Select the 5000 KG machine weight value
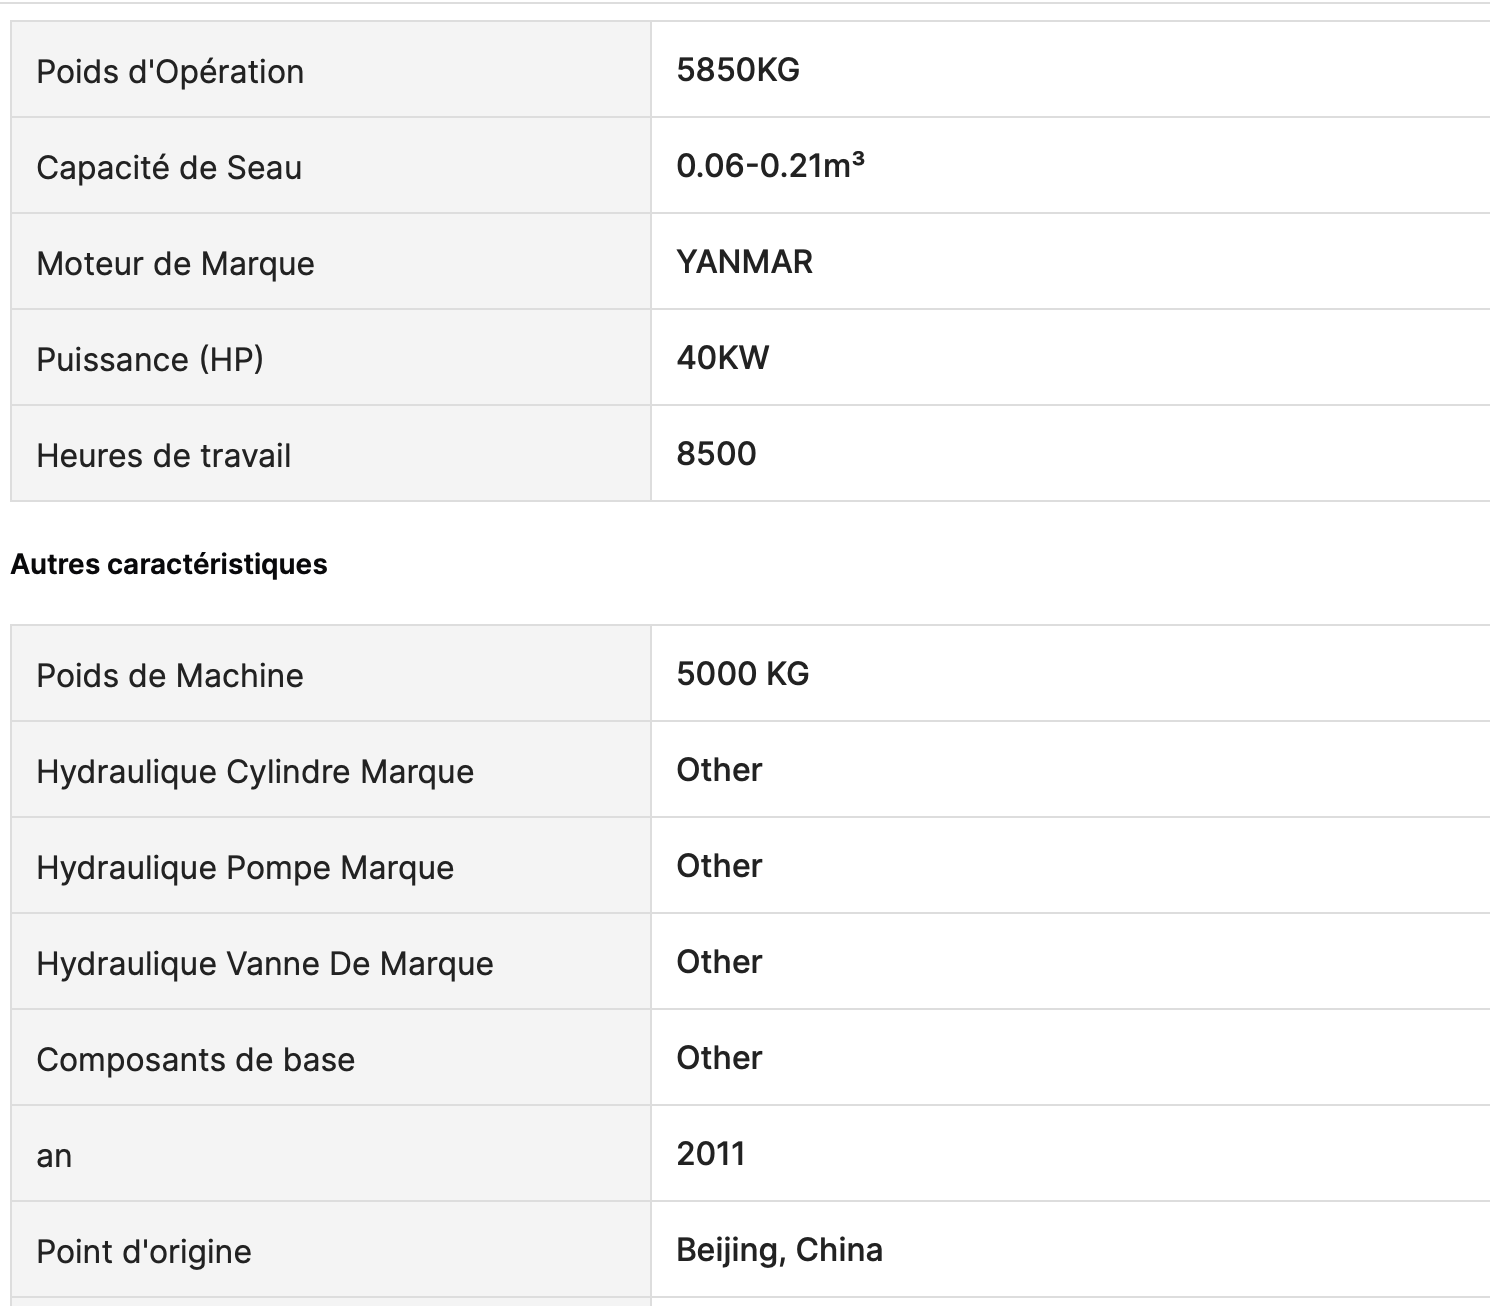This screenshot has height=1306, width=1490. [x=742, y=674]
